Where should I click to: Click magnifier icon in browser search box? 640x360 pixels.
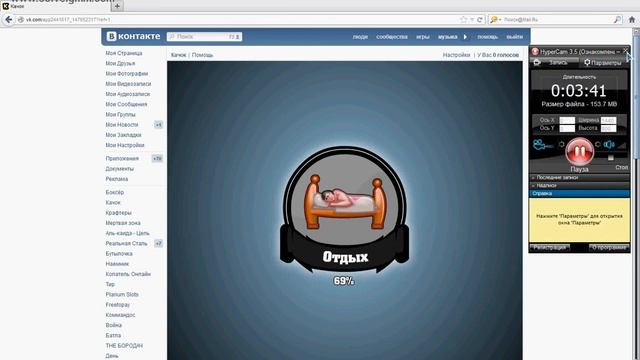pyautogui.click(x=617, y=19)
